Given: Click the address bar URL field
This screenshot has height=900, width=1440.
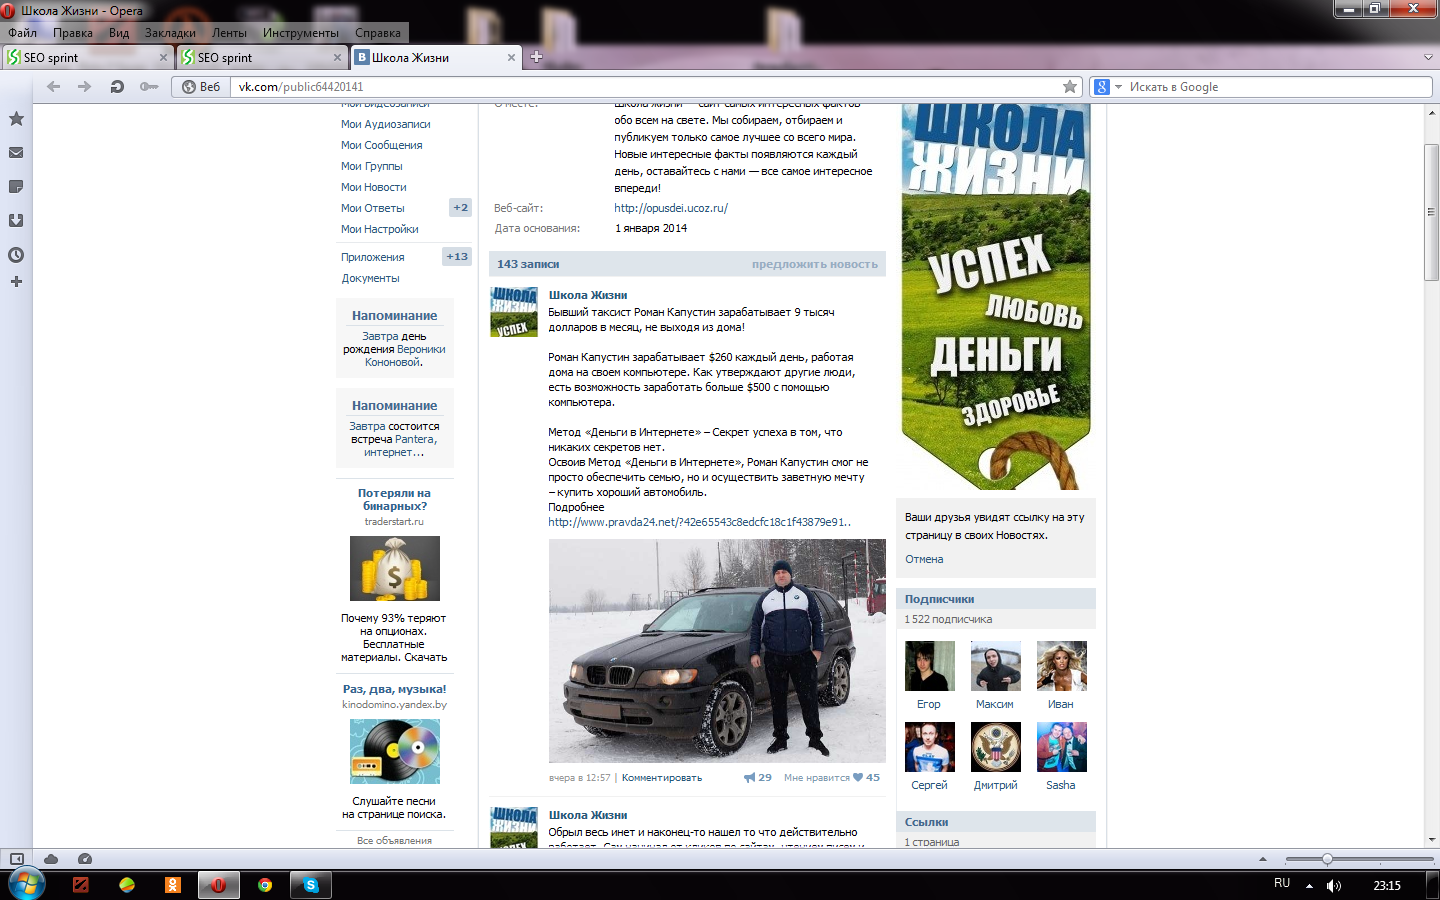Looking at the screenshot, I should tap(645, 87).
